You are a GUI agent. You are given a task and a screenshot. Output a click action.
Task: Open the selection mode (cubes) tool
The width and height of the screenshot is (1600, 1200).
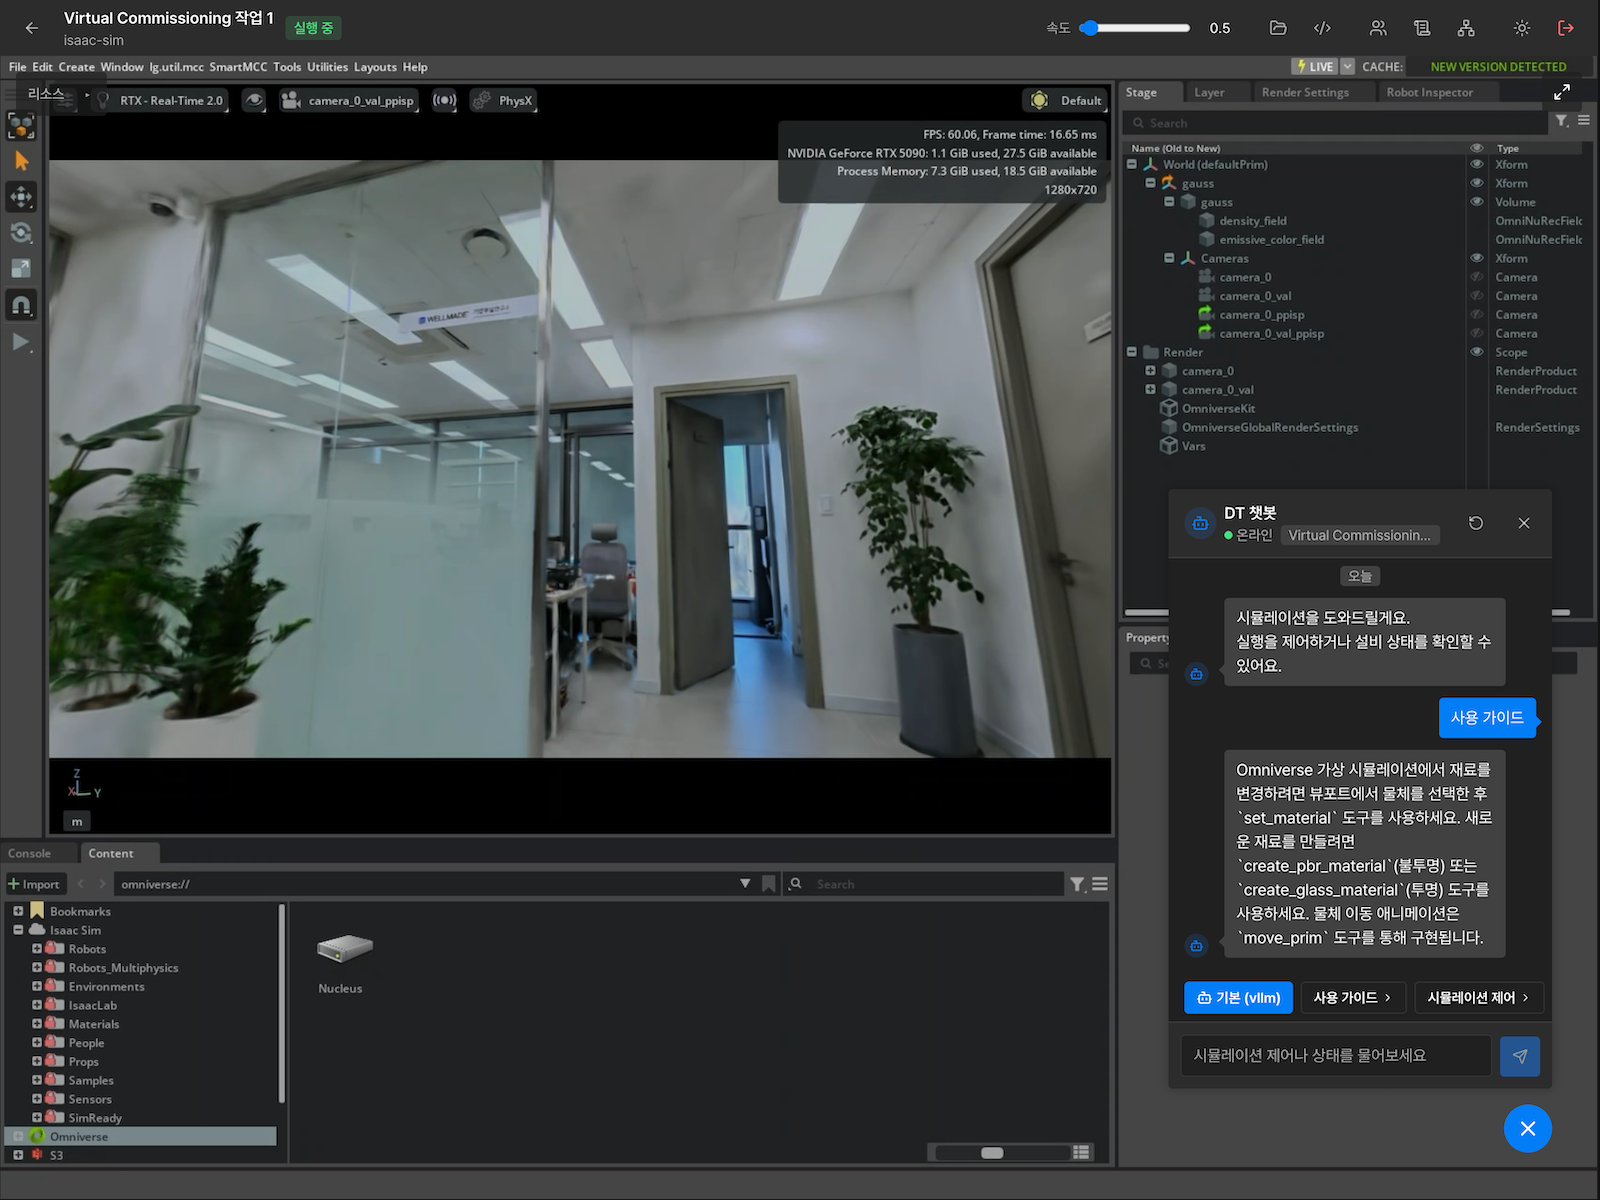[x=21, y=126]
